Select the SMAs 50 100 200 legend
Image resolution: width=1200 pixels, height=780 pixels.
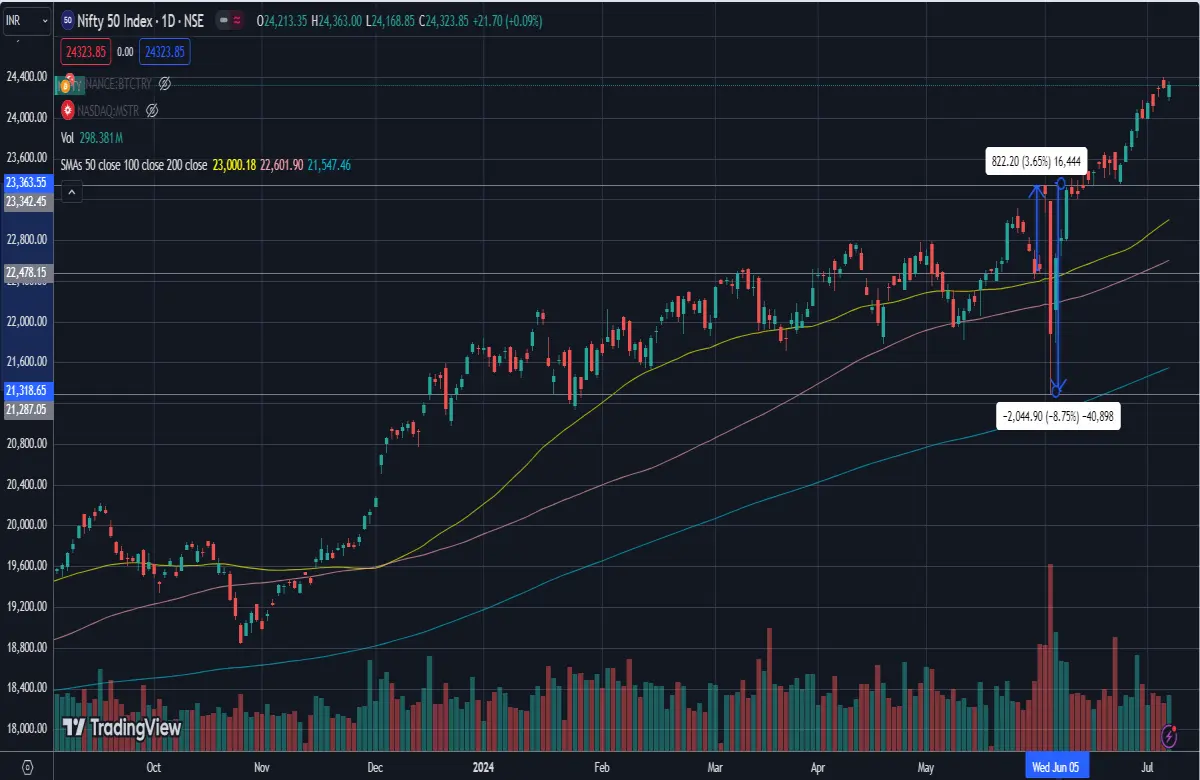[134, 164]
